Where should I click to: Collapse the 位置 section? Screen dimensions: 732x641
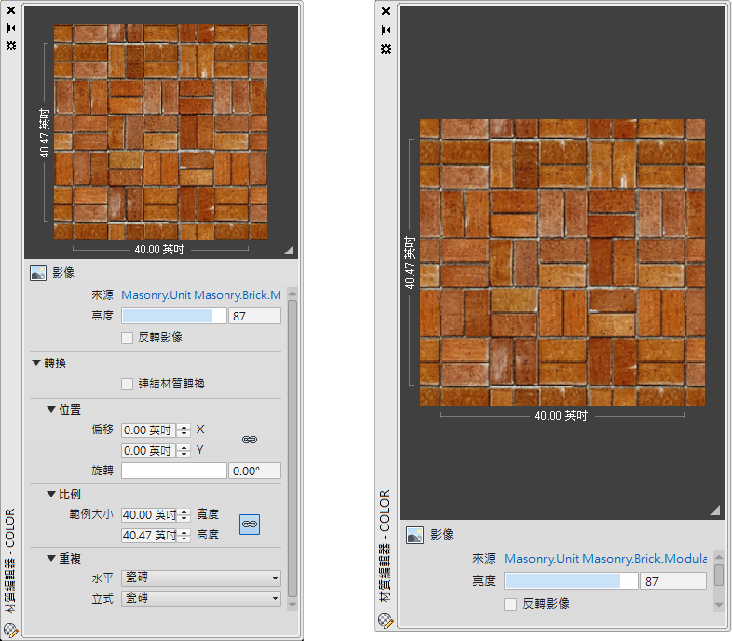point(51,409)
